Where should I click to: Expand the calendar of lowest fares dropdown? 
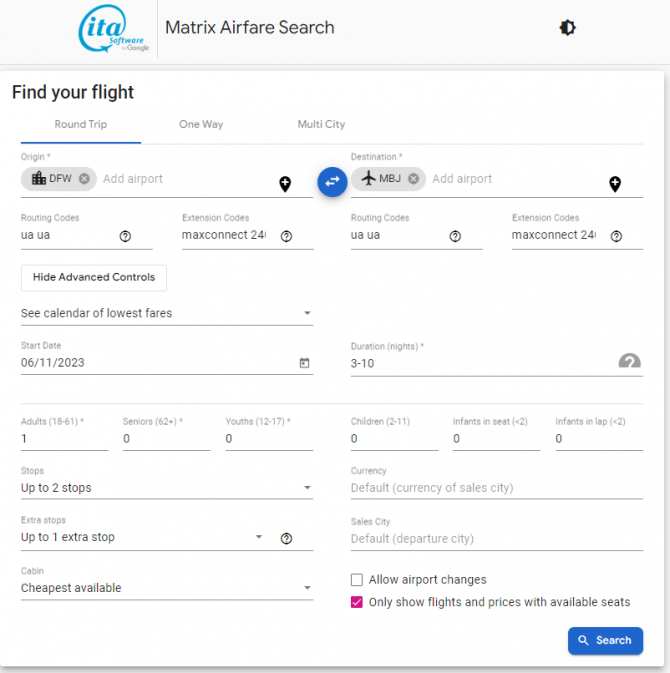tap(167, 313)
